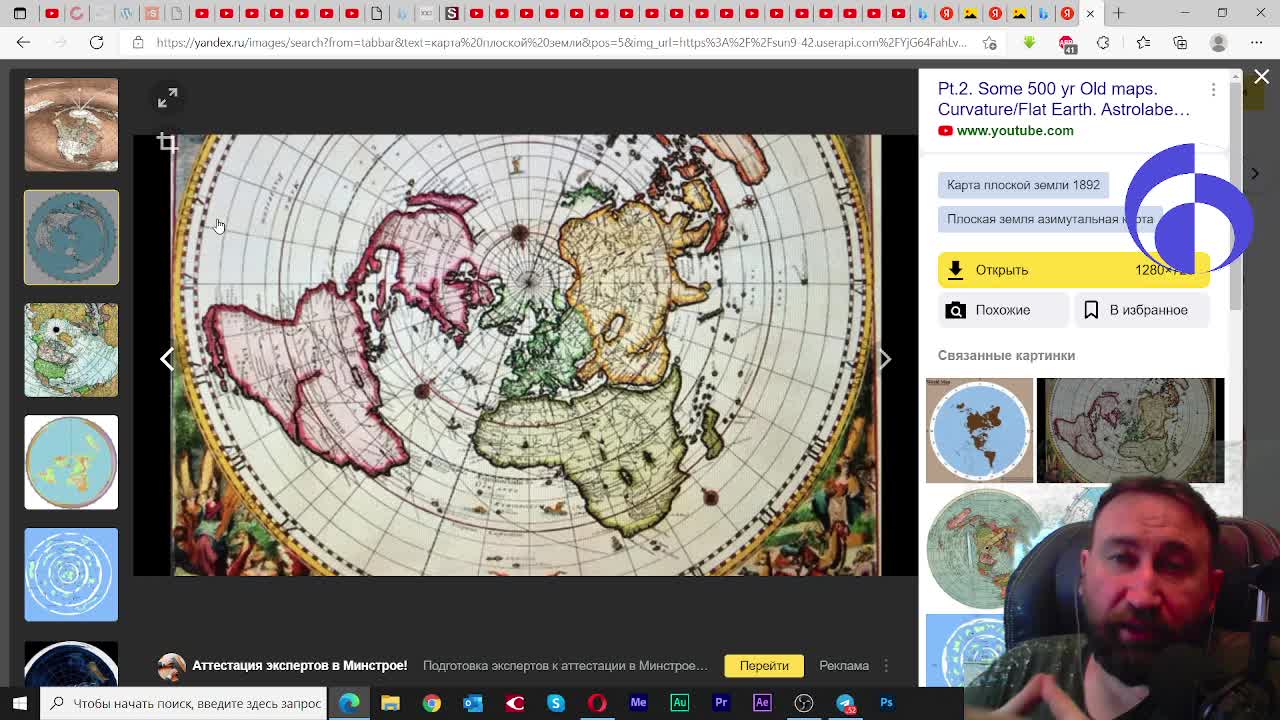This screenshot has height=720, width=1280.
Task: Click the URL address bar
Action: click(x=560, y=43)
